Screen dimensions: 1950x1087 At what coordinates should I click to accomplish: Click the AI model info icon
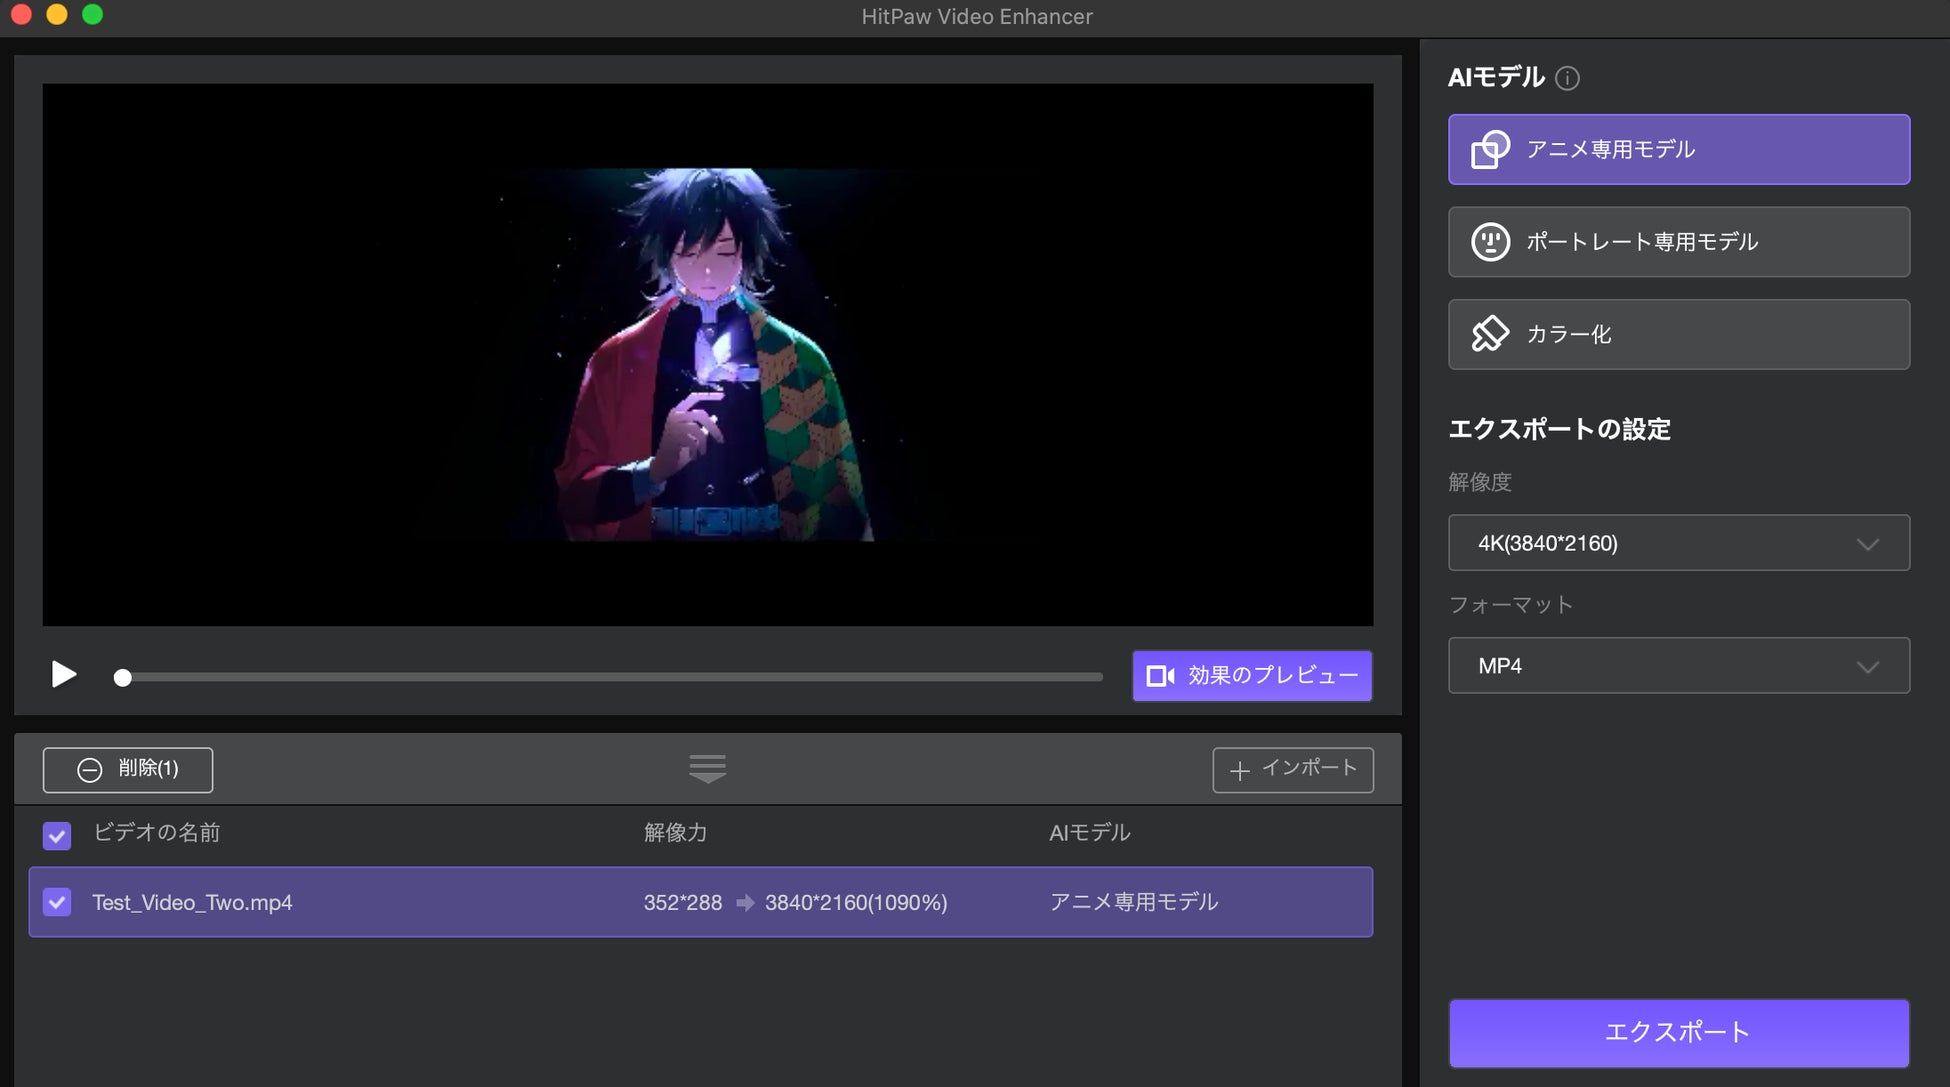[1567, 78]
